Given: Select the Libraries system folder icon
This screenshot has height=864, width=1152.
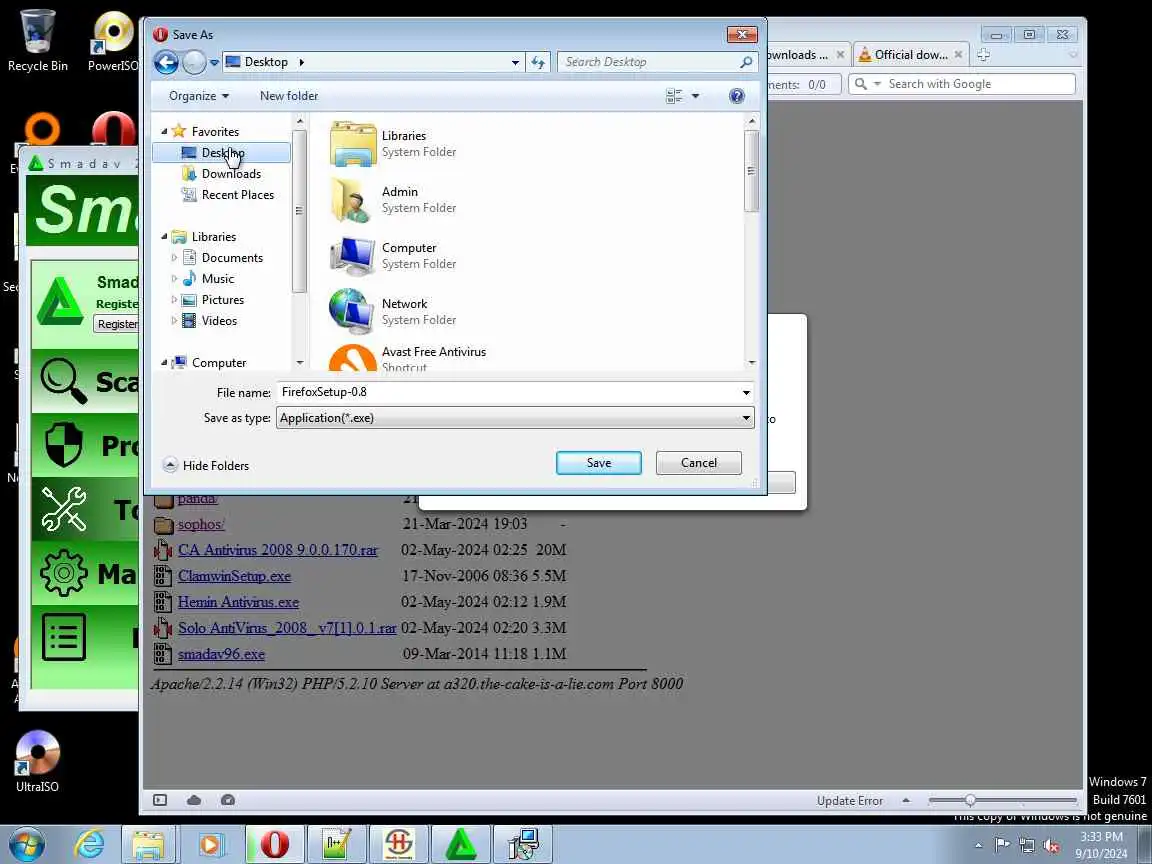Looking at the screenshot, I should coord(353,143).
